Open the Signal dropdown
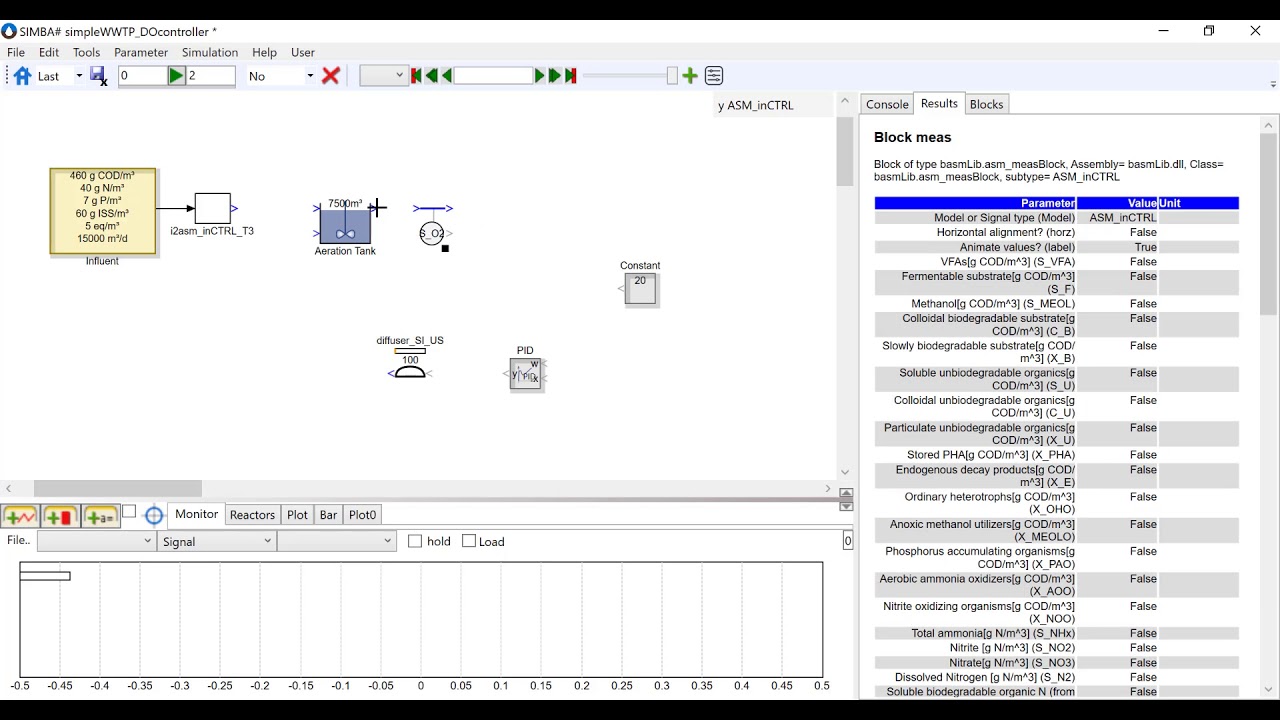Image resolution: width=1280 pixels, height=720 pixels. pyautogui.click(x=216, y=541)
